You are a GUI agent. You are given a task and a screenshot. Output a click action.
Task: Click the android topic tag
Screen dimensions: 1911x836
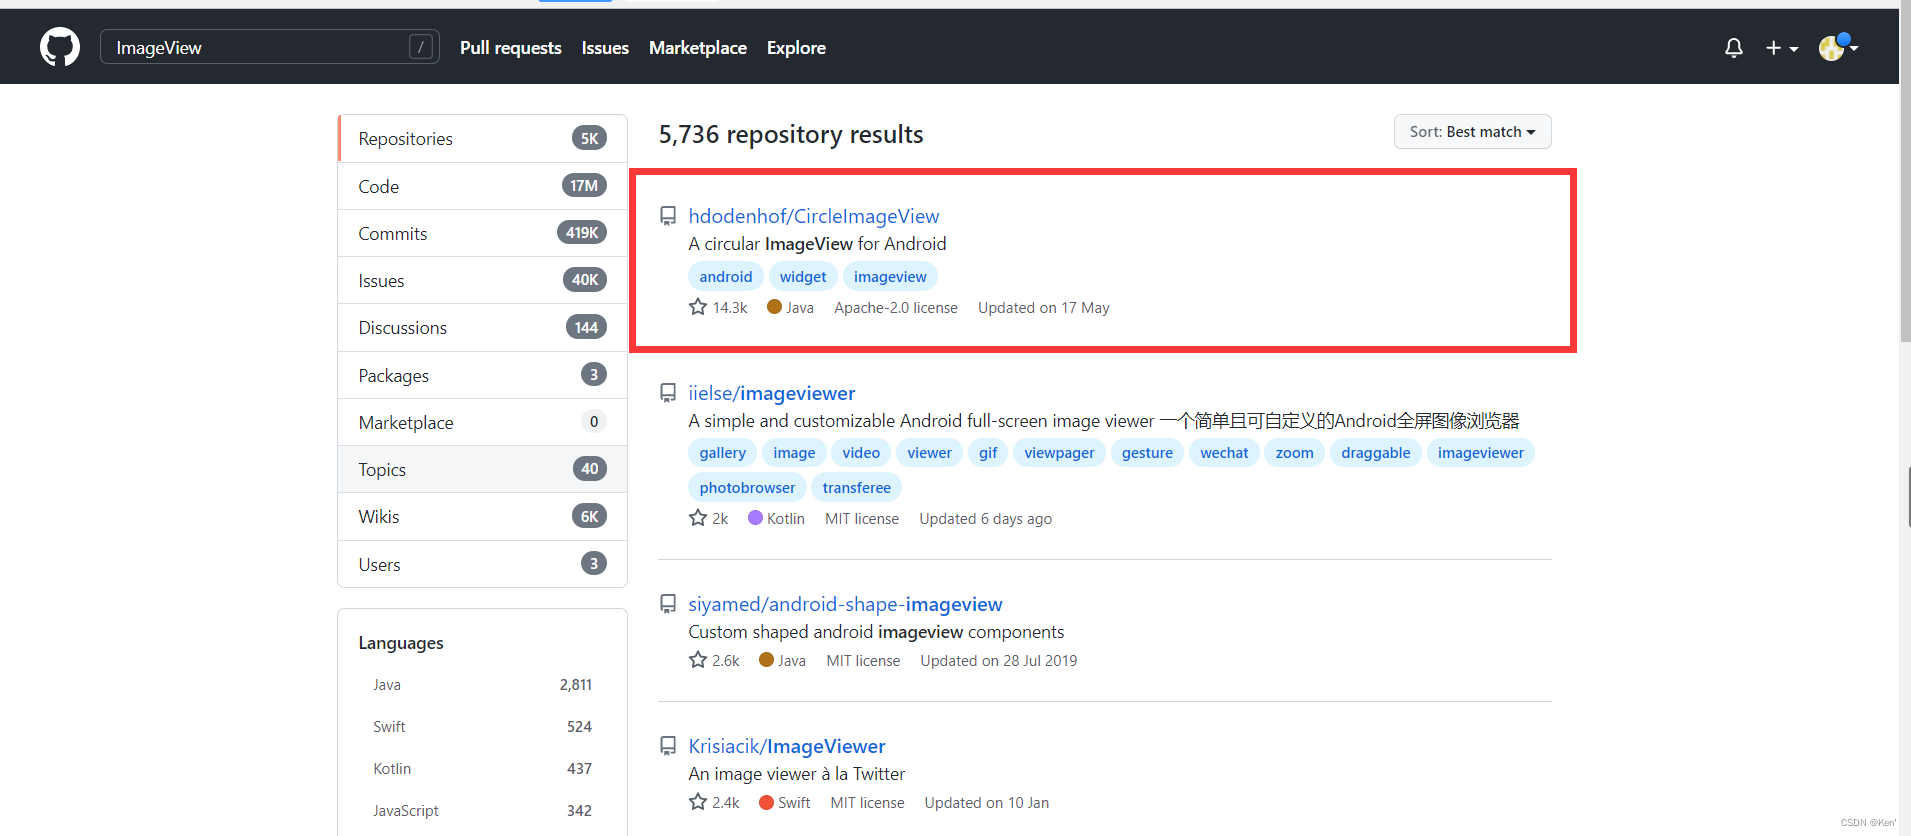[x=726, y=277]
